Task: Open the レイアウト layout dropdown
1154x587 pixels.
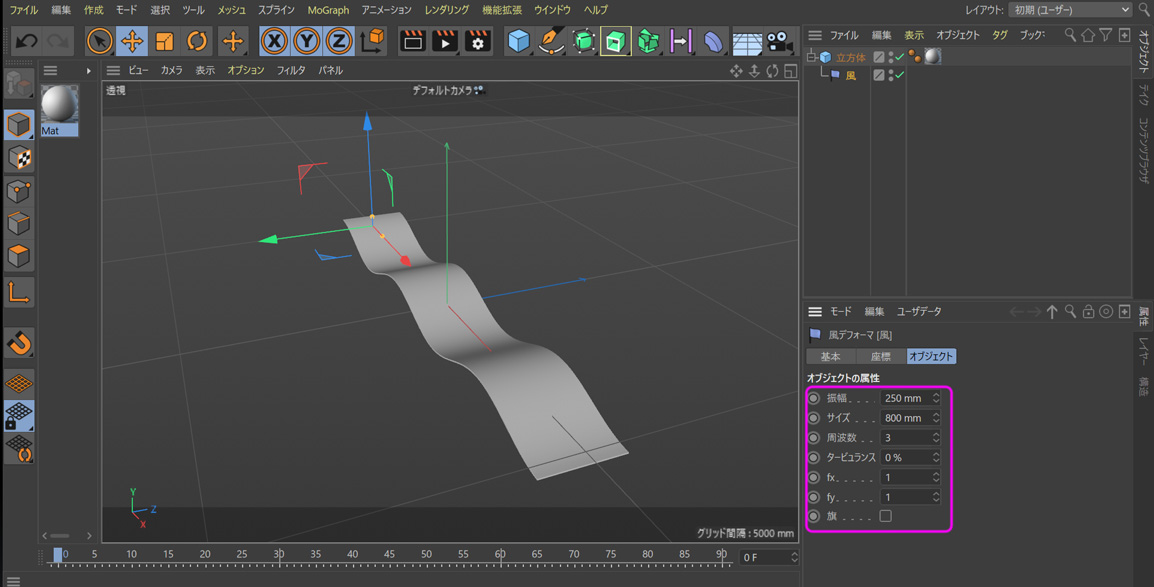Action: click(1069, 10)
